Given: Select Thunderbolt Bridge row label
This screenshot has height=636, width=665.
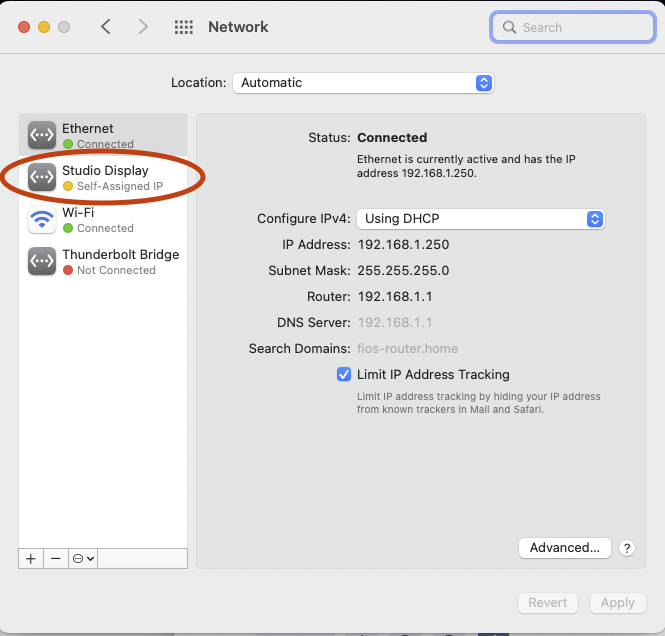Looking at the screenshot, I should (120, 254).
